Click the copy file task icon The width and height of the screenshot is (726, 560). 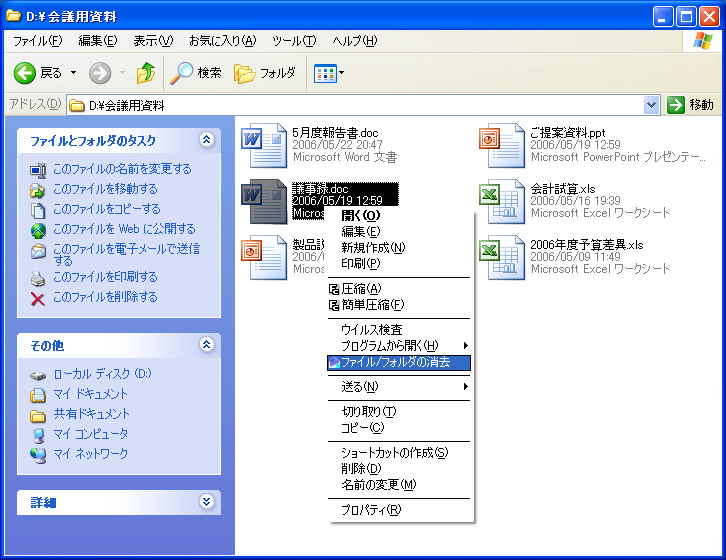38,210
